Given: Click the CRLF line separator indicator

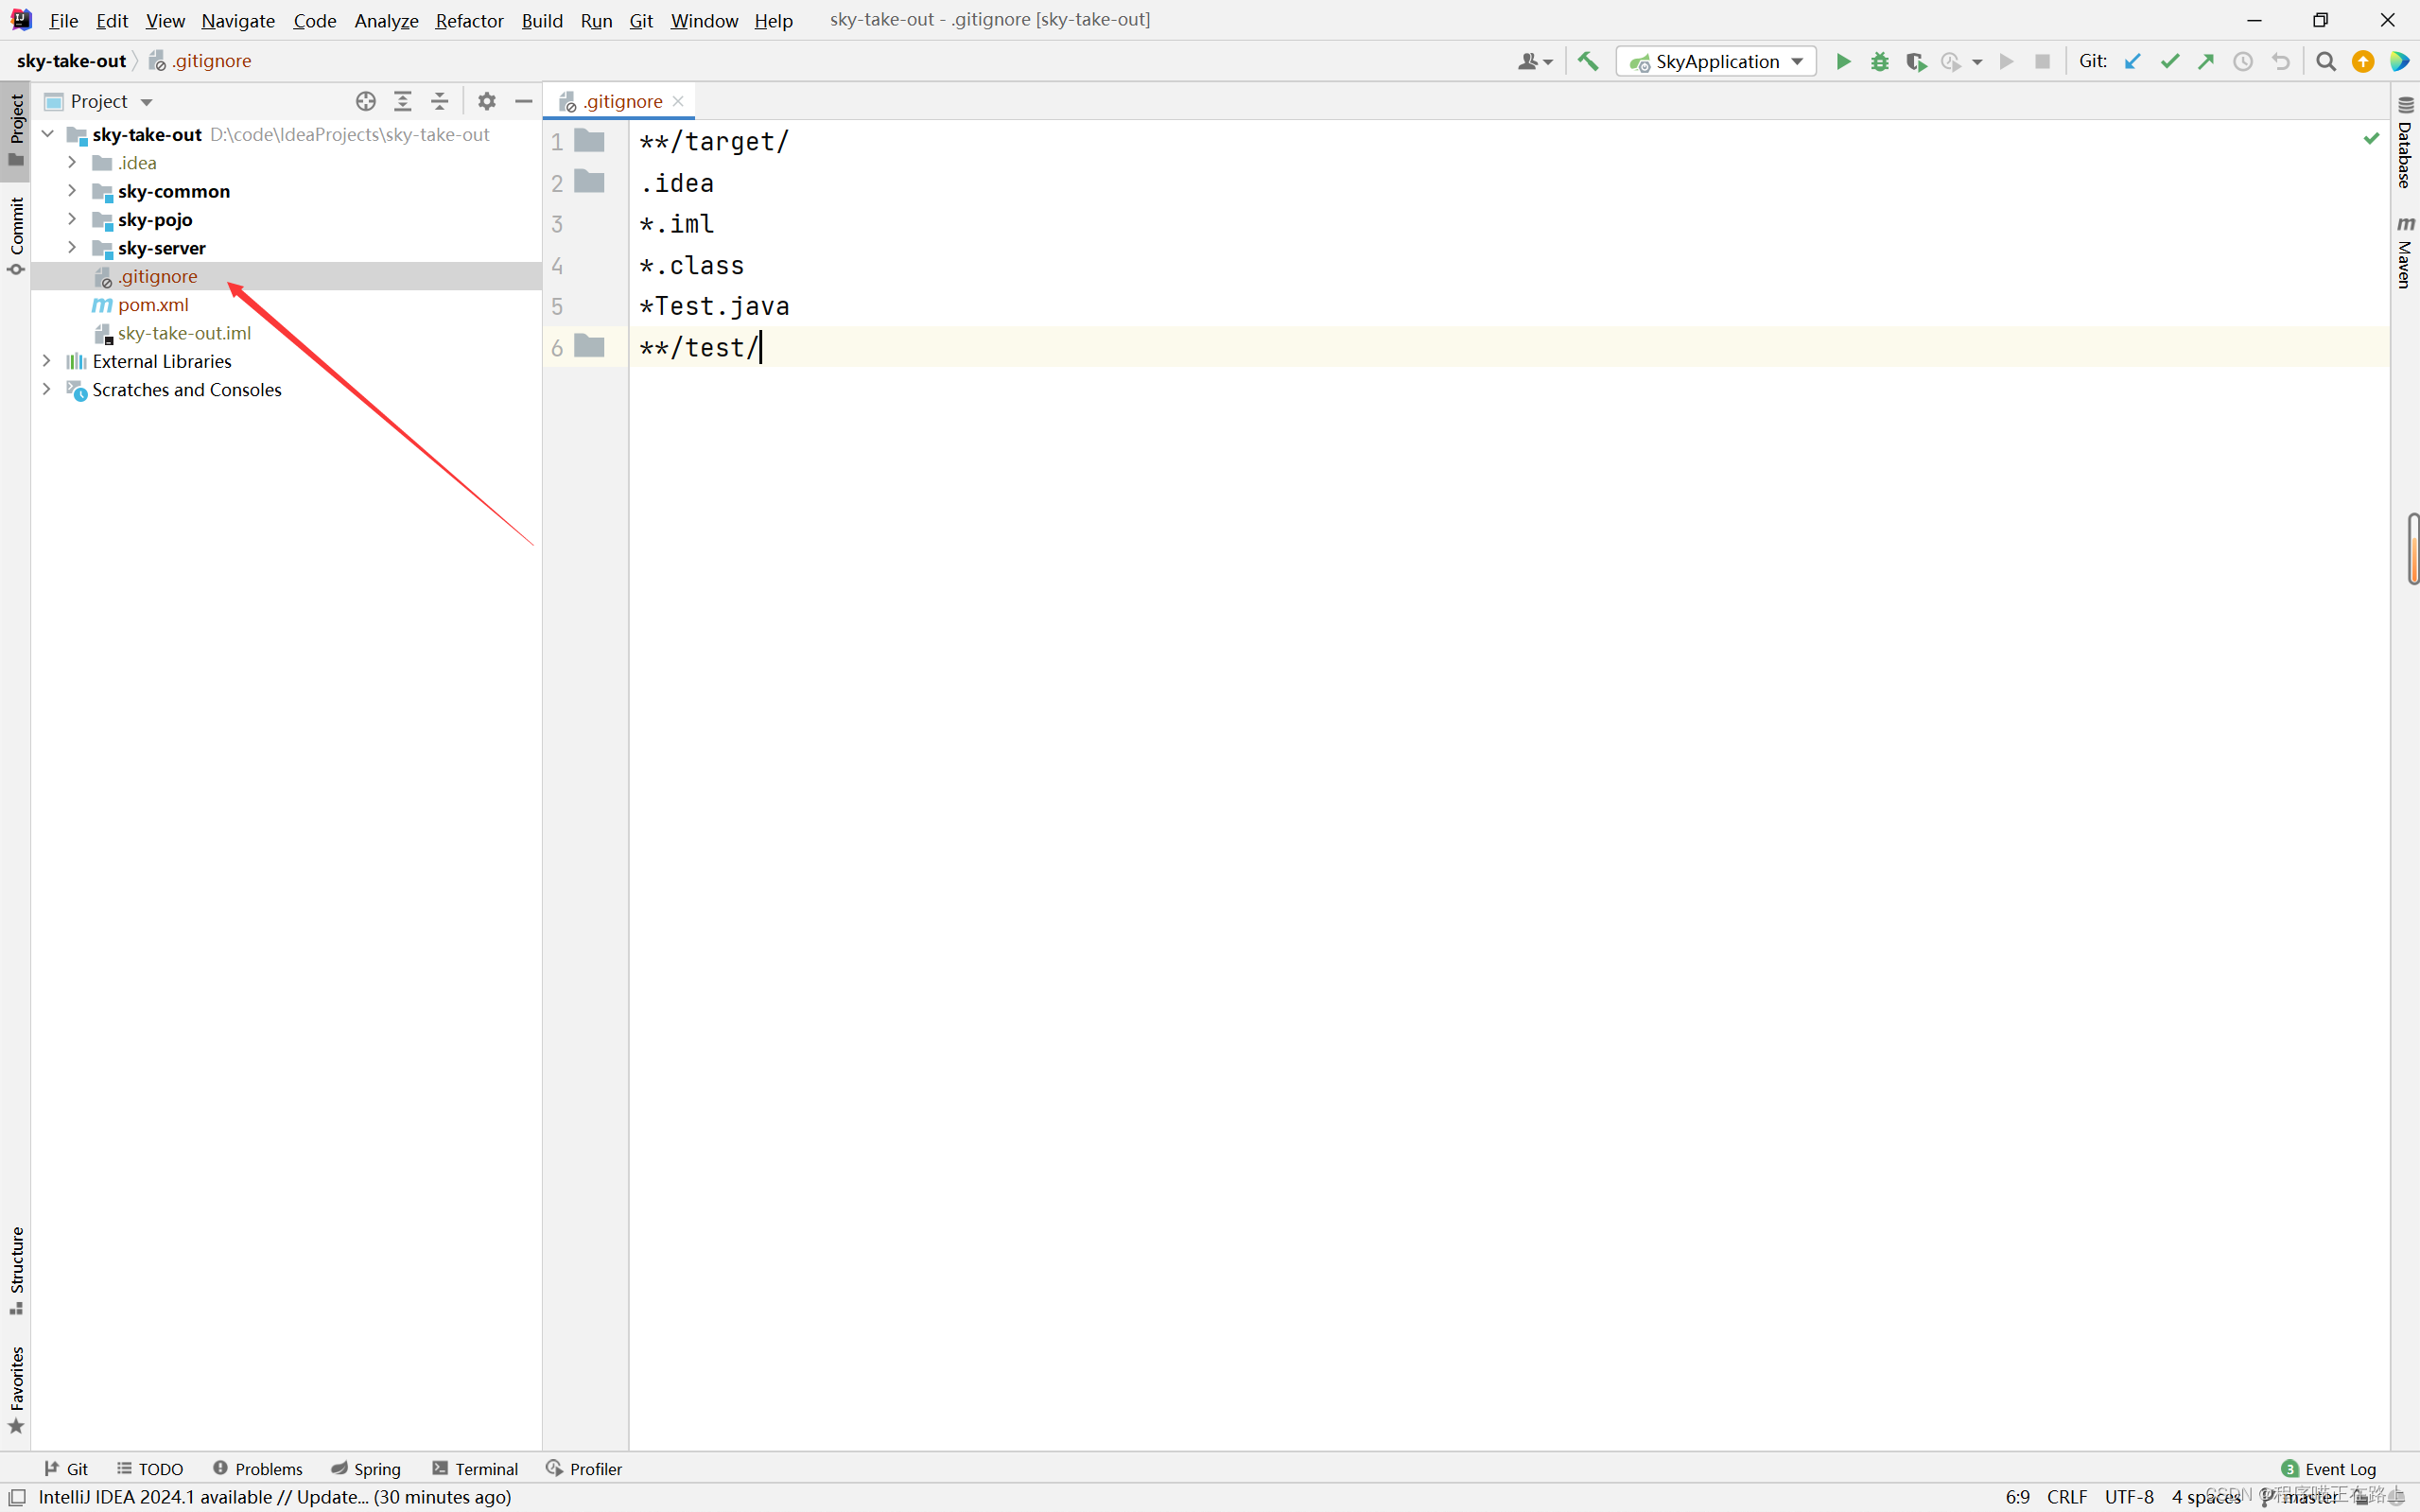Looking at the screenshot, I should pos(2066,1496).
